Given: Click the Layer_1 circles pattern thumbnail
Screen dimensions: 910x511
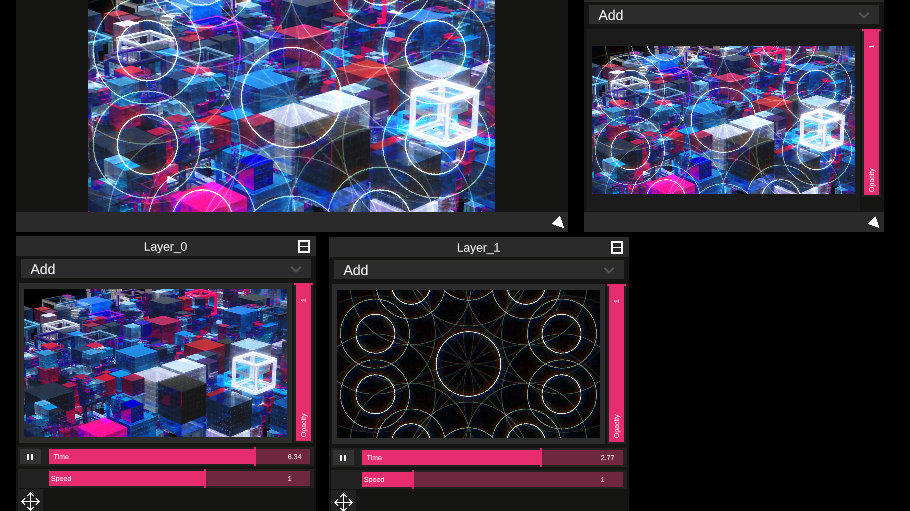Looking at the screenshot, I should [x=469, y=364].
